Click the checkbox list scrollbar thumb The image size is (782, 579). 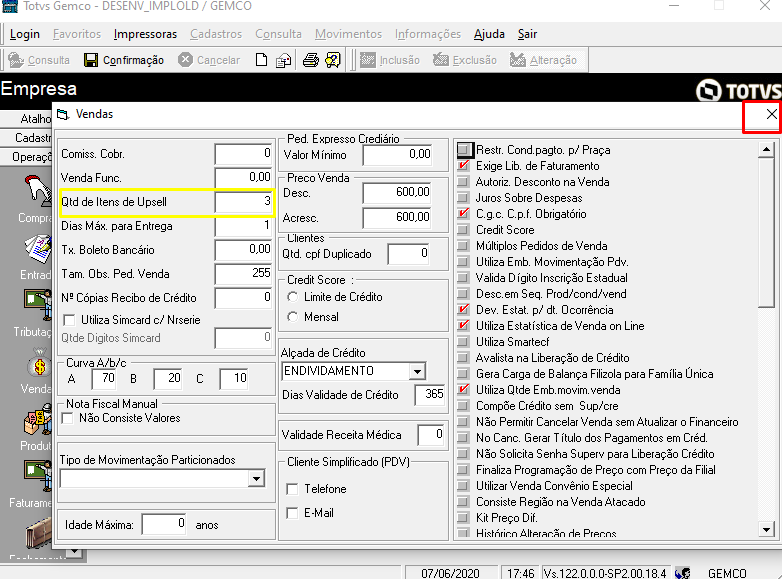point(766,232)
